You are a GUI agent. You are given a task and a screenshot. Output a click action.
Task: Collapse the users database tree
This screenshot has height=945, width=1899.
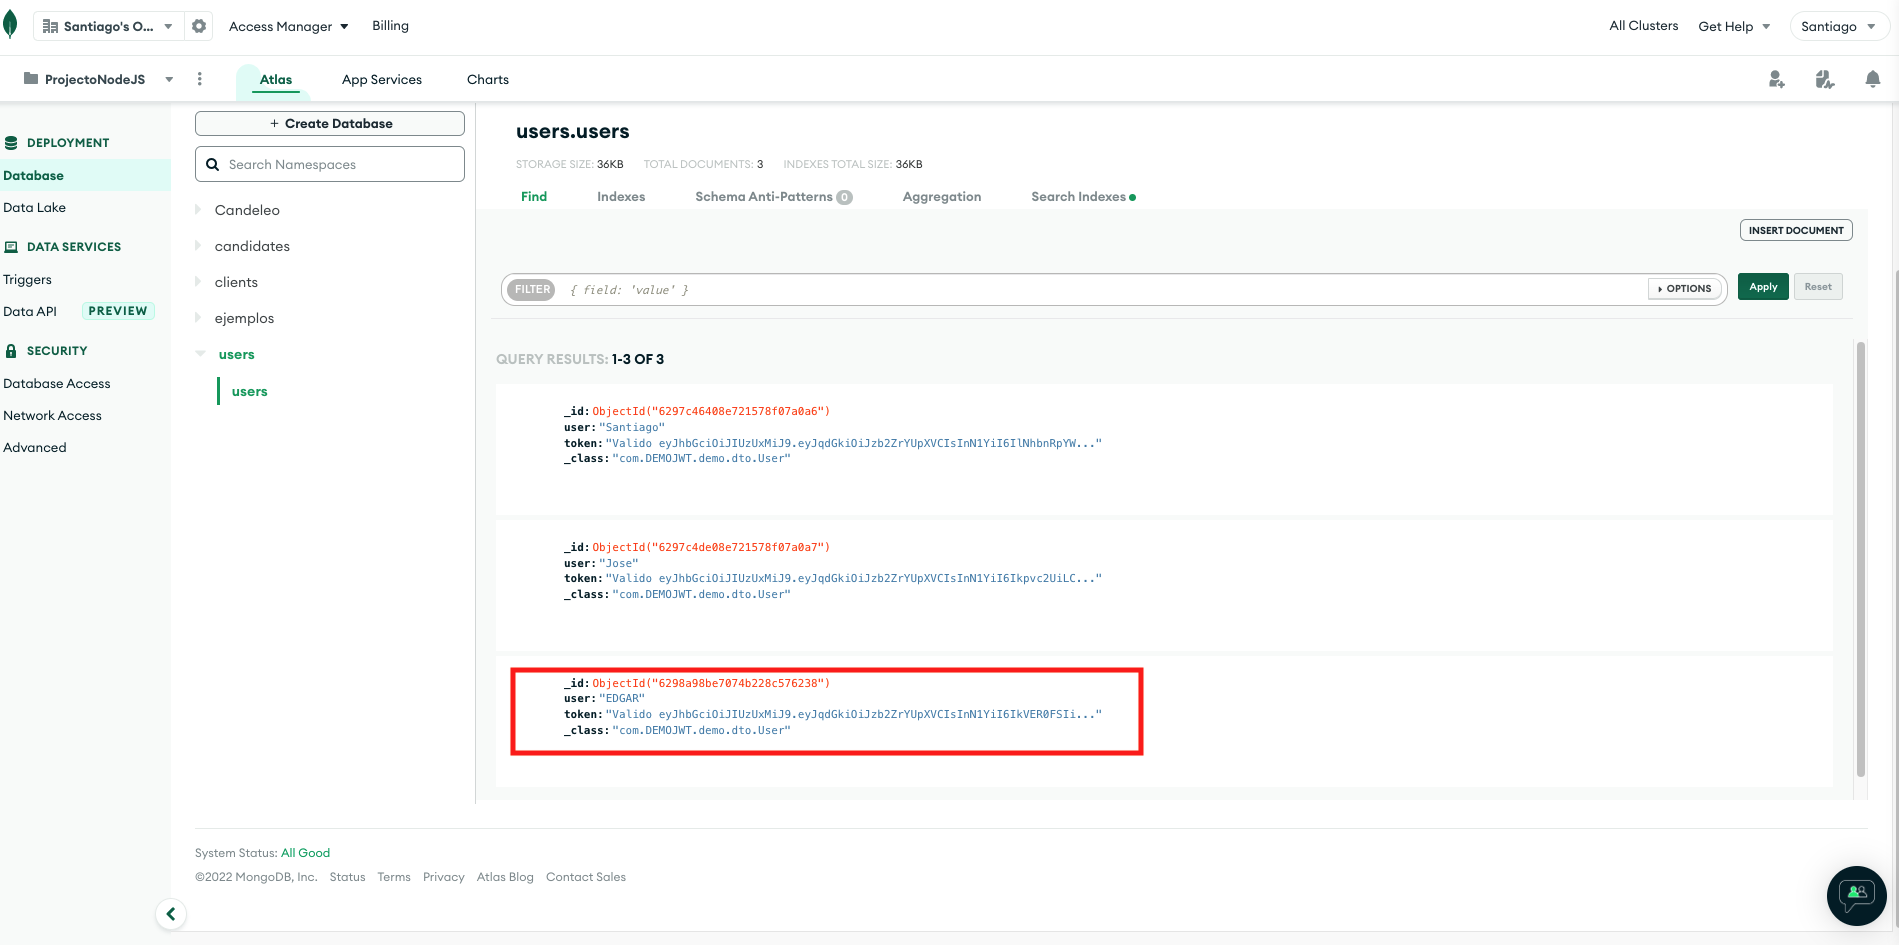pyautogui.click(x=197, y=353)
